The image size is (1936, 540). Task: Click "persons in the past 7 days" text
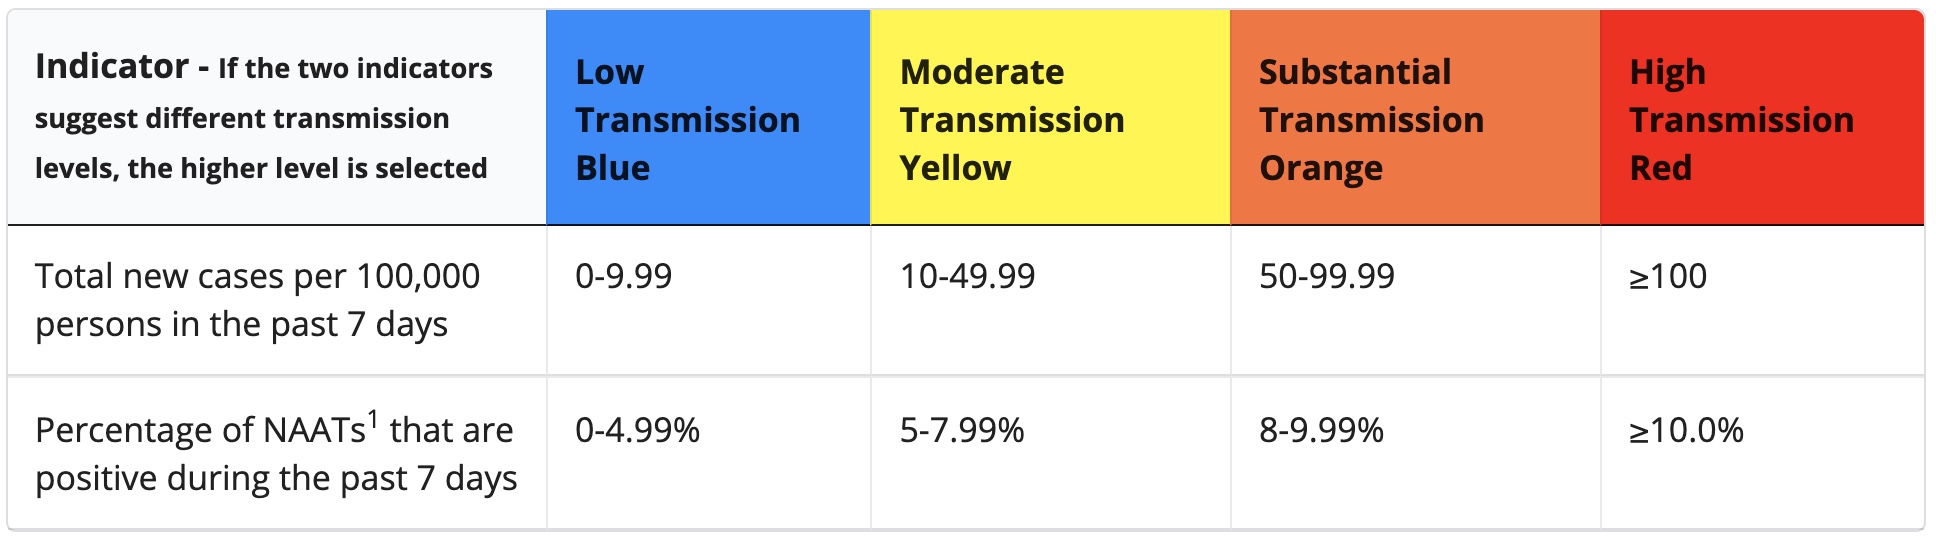241,325
